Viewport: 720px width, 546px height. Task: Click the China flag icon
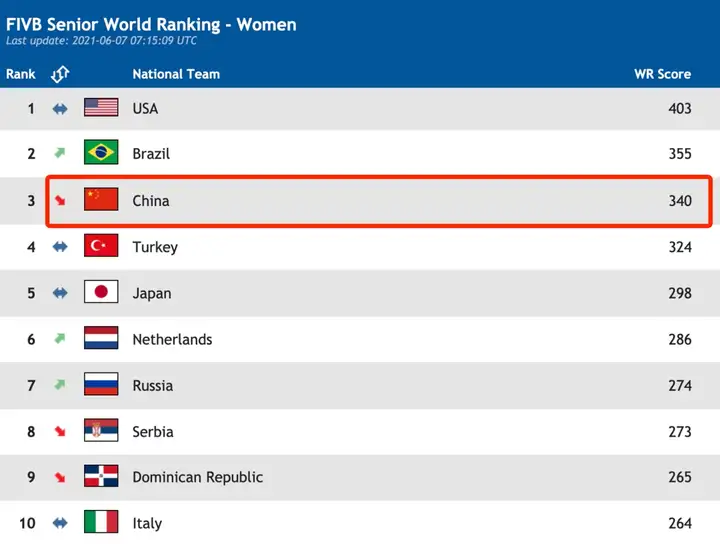coord(101,199)
